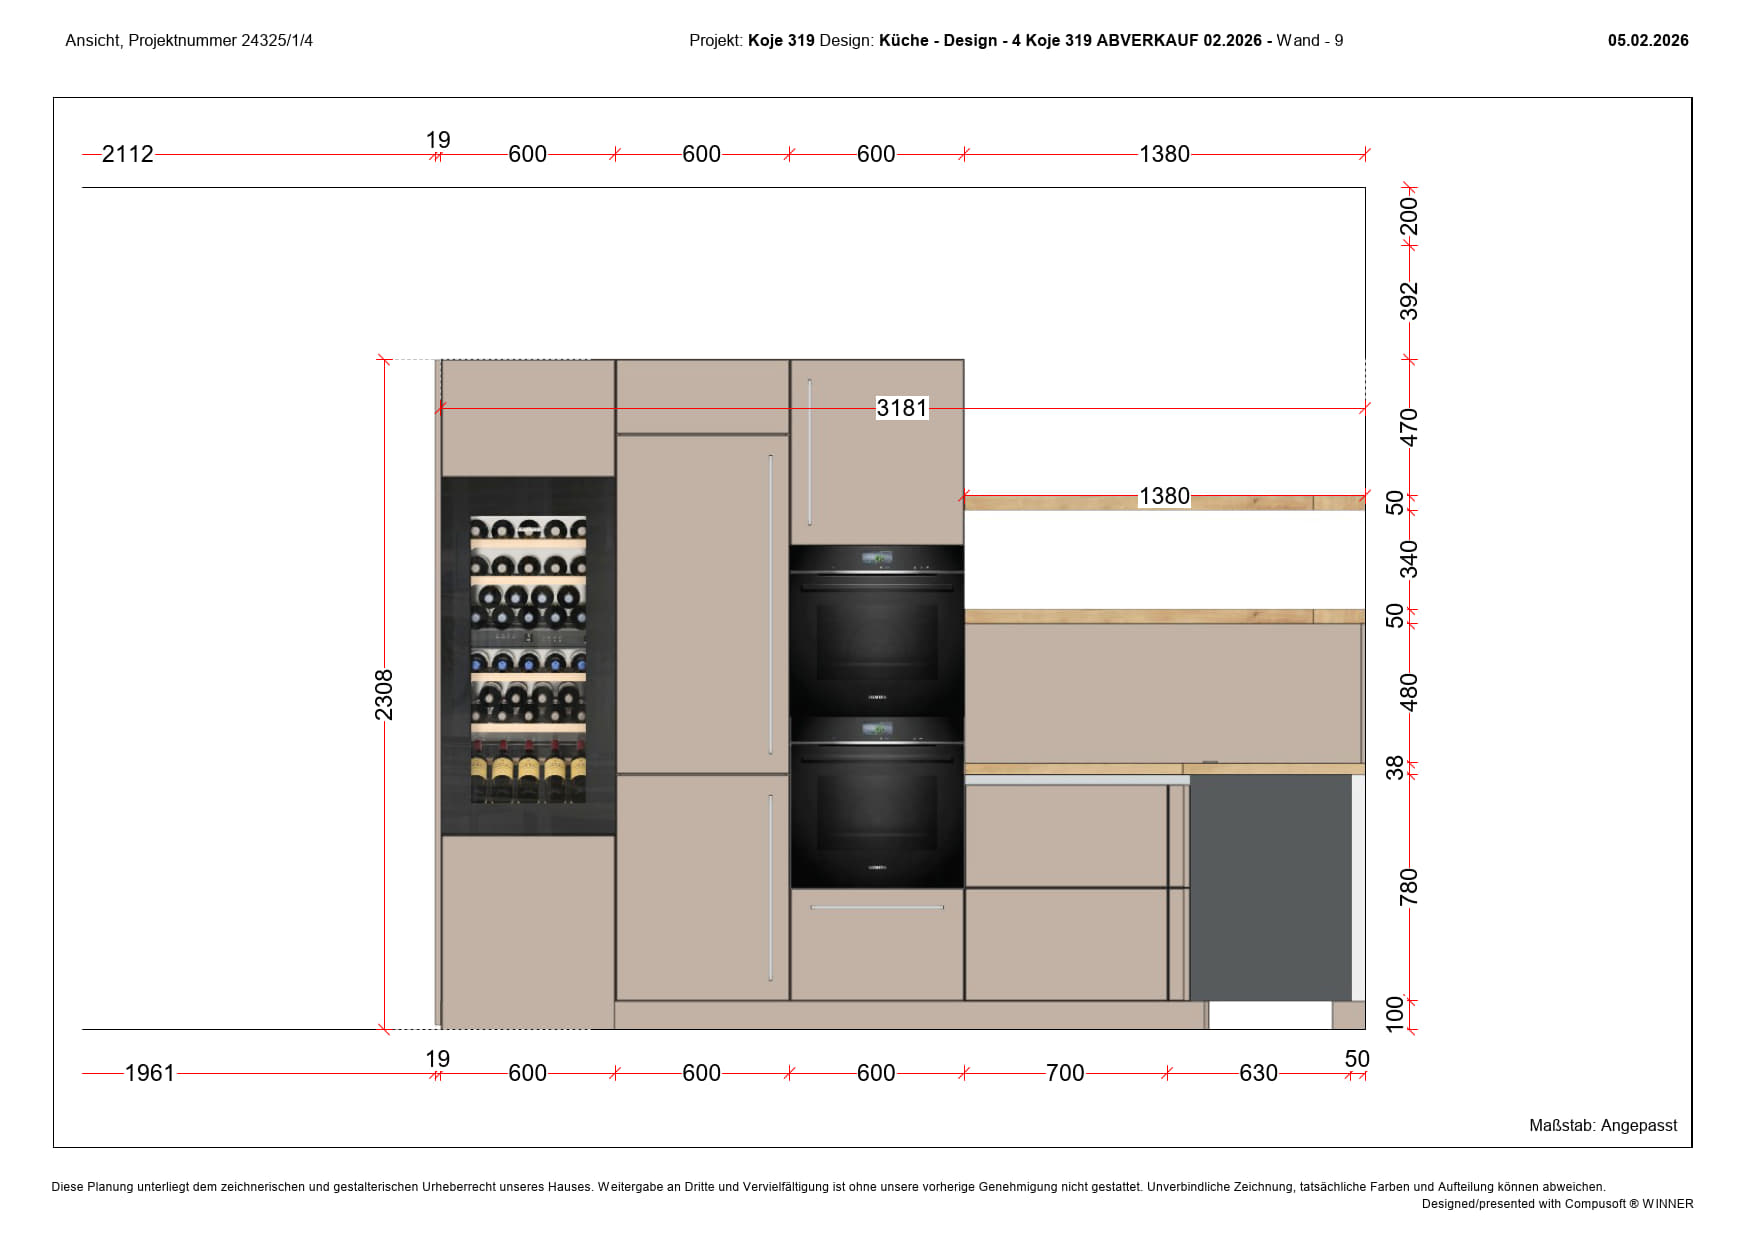Click the 1961 dimension at bottom left
This screenshot has width=1754, height=1240.
tap(149, 1073)
